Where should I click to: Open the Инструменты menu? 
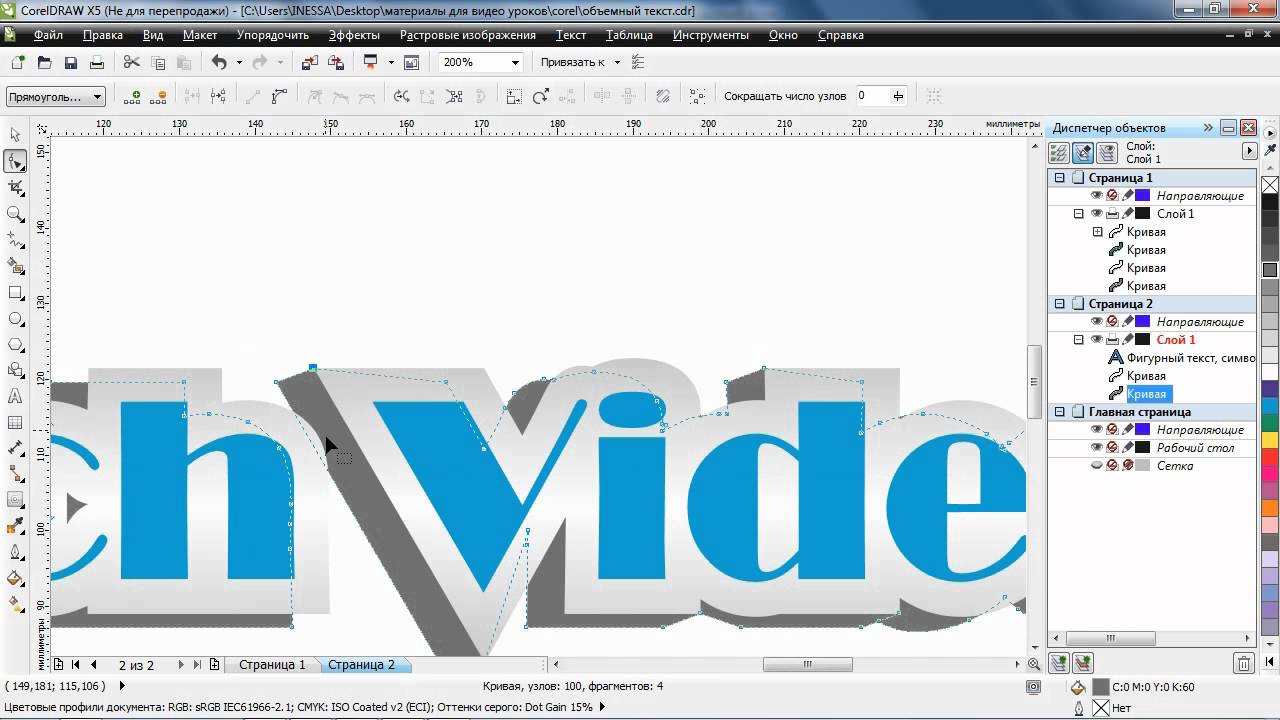[x=711, y=35]
